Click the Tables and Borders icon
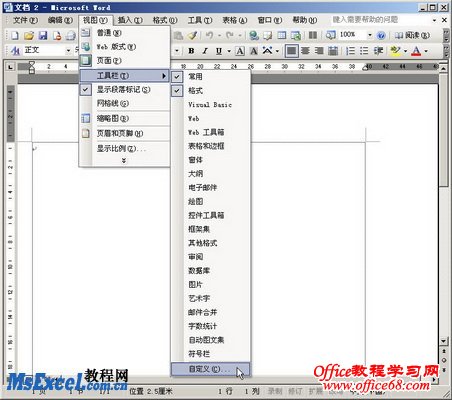This screenshot has width=452, height=400. (268, 35)
